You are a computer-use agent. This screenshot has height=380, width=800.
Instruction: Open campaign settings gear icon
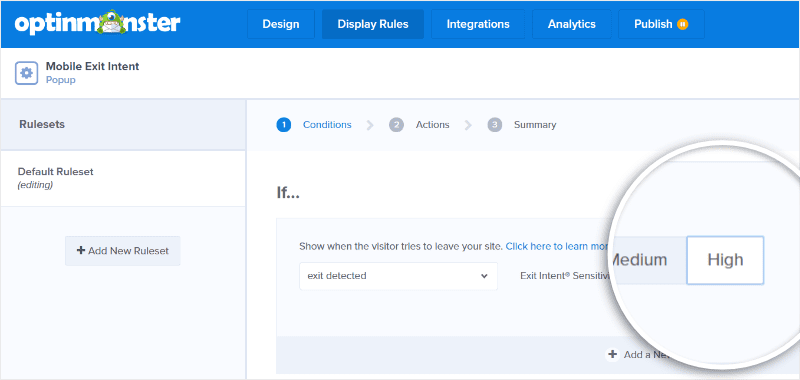(27, 73)
